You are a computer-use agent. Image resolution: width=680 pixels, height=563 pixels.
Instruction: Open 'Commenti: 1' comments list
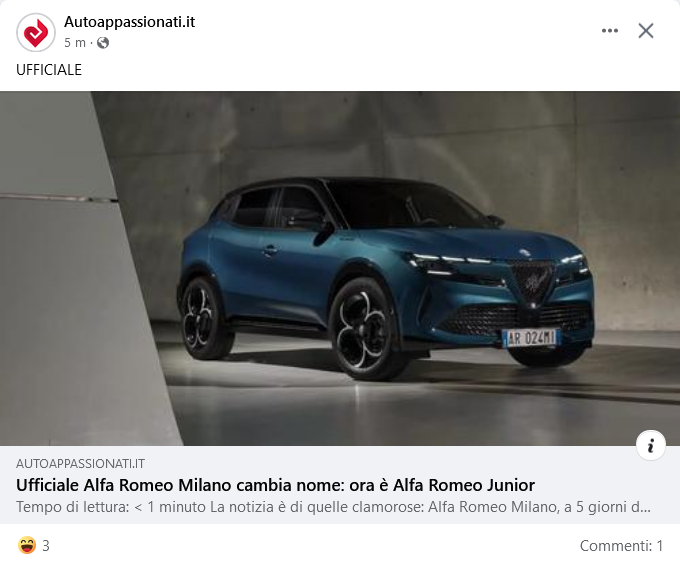point(621,546)
